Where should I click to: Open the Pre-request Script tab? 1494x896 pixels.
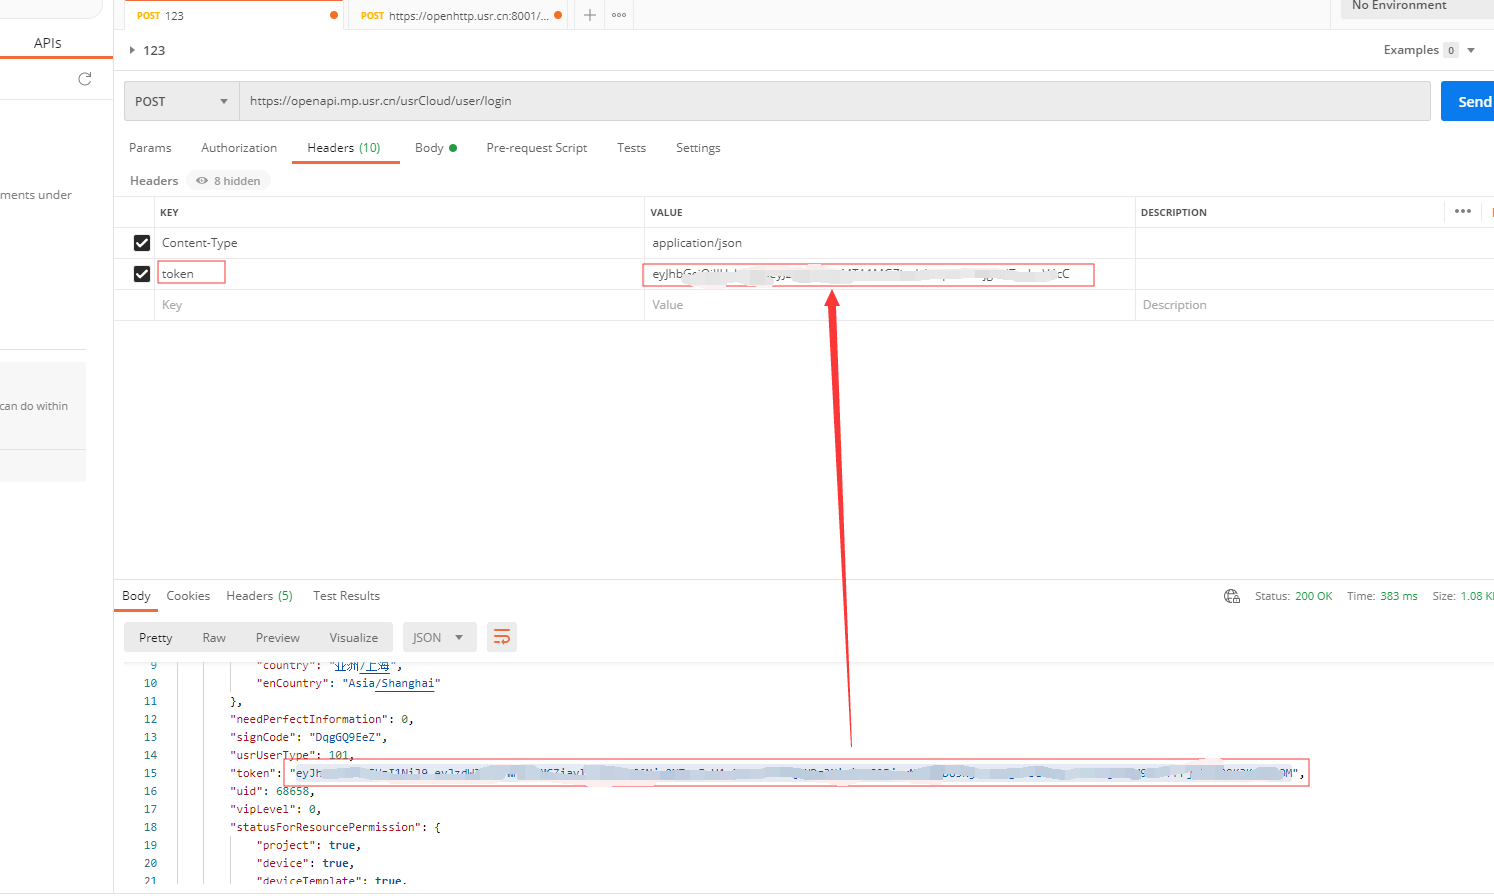(x=536, y=148)
